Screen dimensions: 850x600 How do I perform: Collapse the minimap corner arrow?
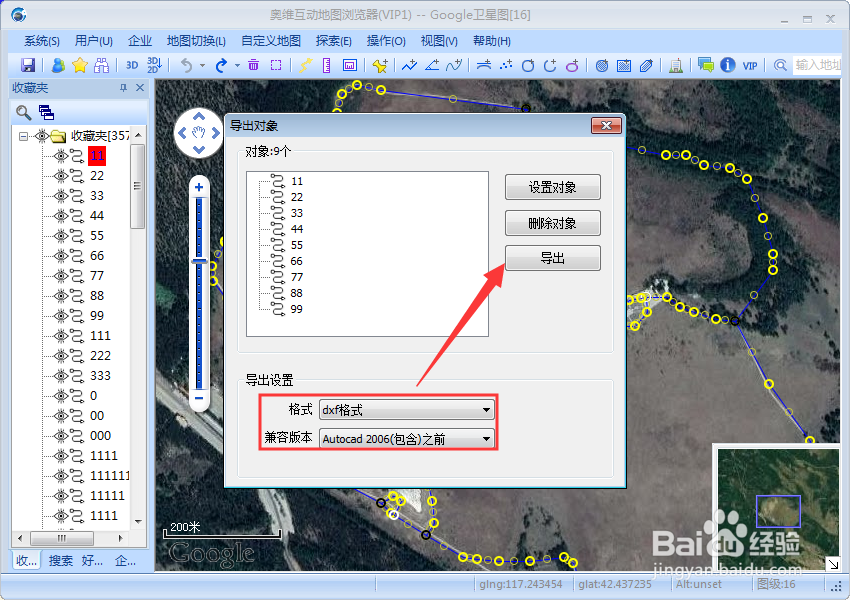(833, 564)
